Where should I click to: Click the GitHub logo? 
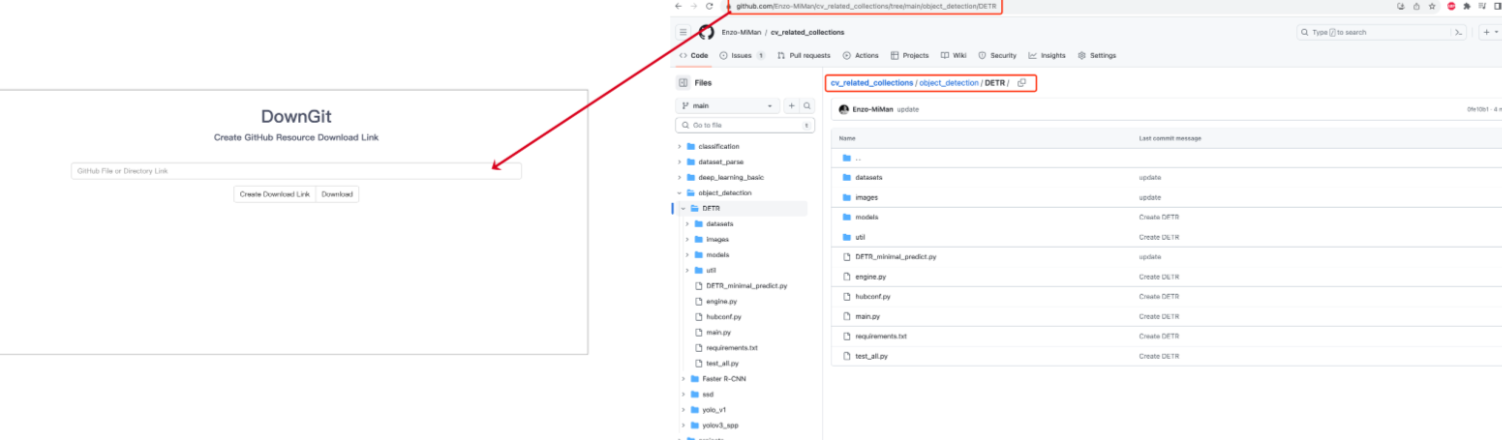[706, 32]
